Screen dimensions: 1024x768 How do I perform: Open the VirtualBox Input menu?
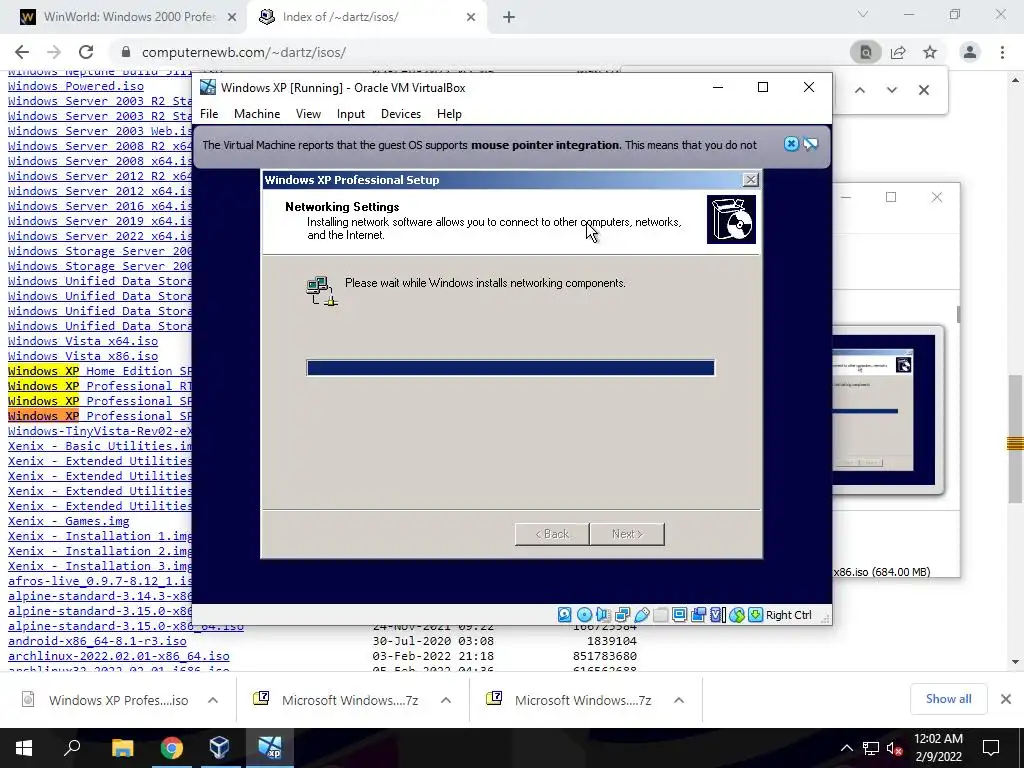351,114
